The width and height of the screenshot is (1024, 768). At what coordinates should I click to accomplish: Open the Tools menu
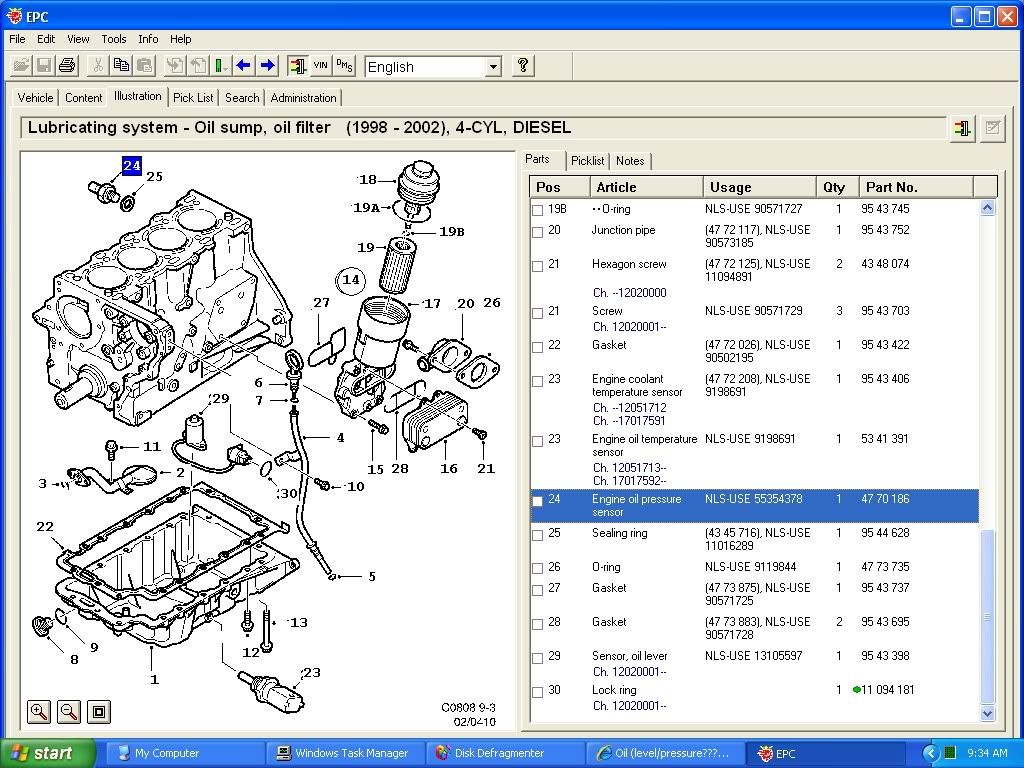pos(113,39)
